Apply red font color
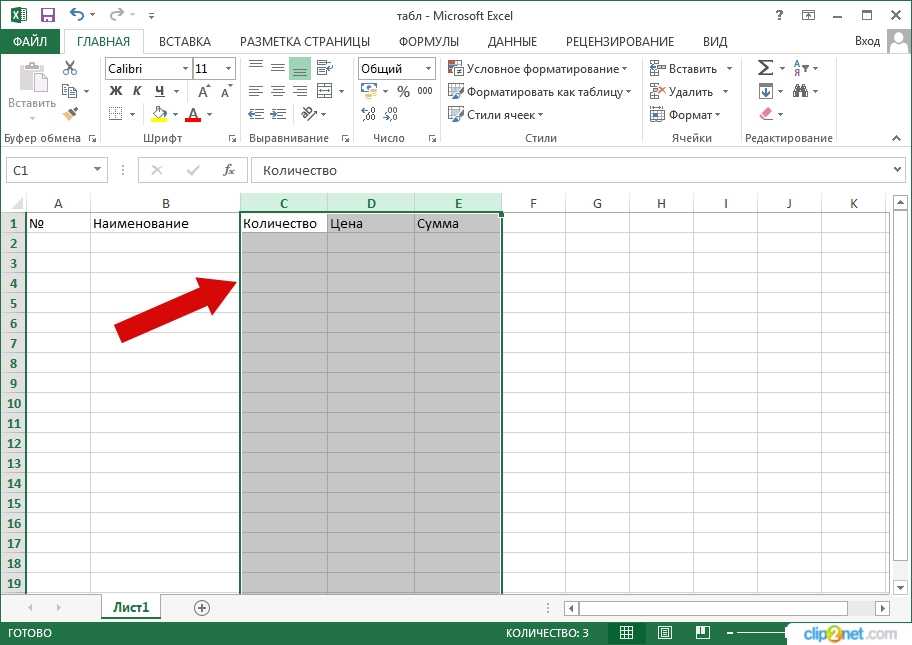The image size is (912, 645). 193,114
